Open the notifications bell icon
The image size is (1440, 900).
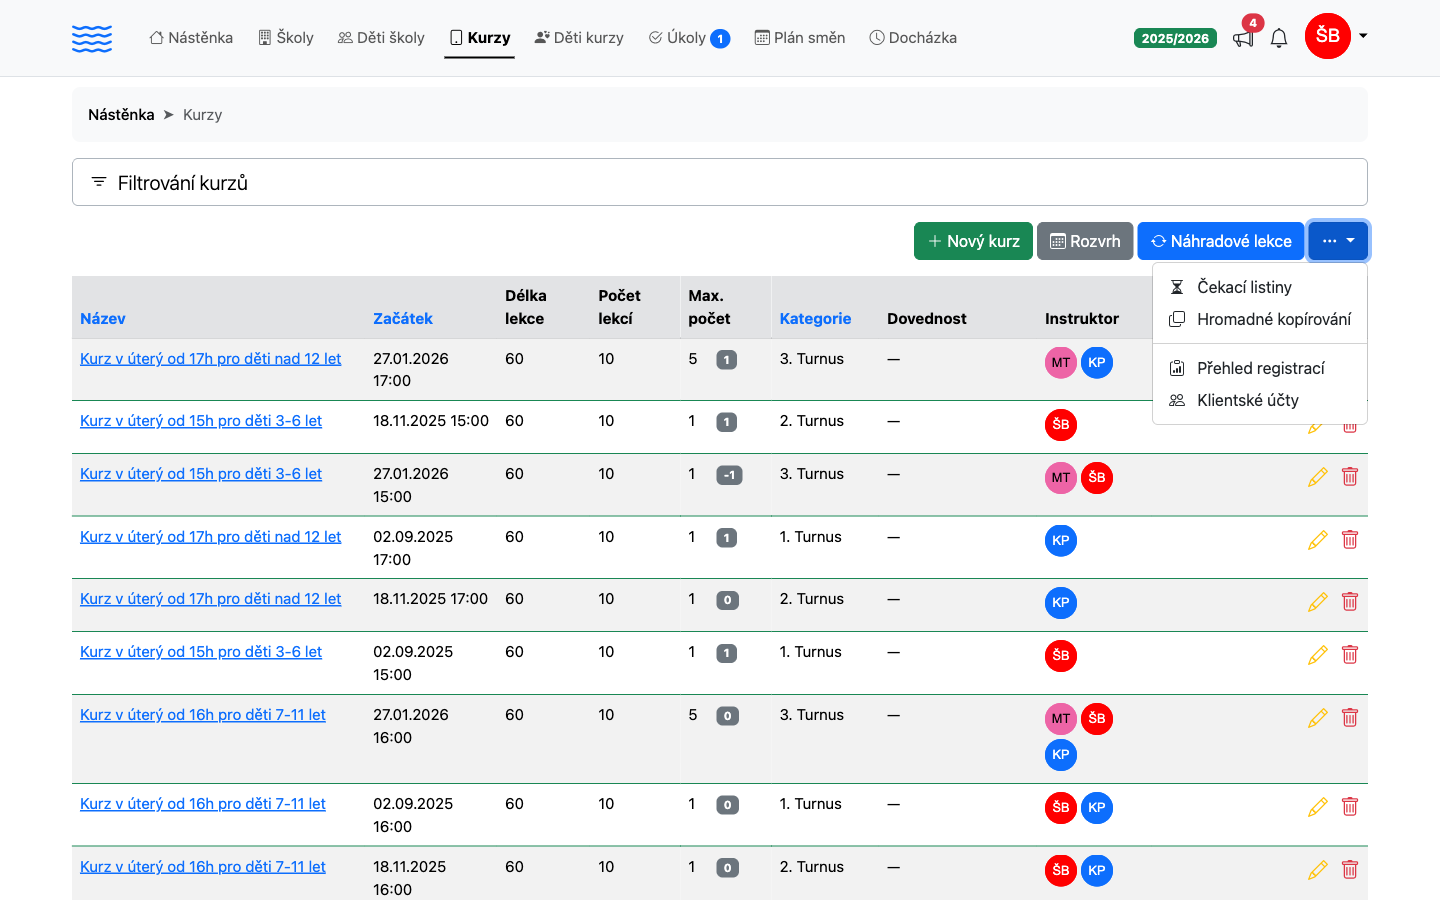tap(1279, 38)
